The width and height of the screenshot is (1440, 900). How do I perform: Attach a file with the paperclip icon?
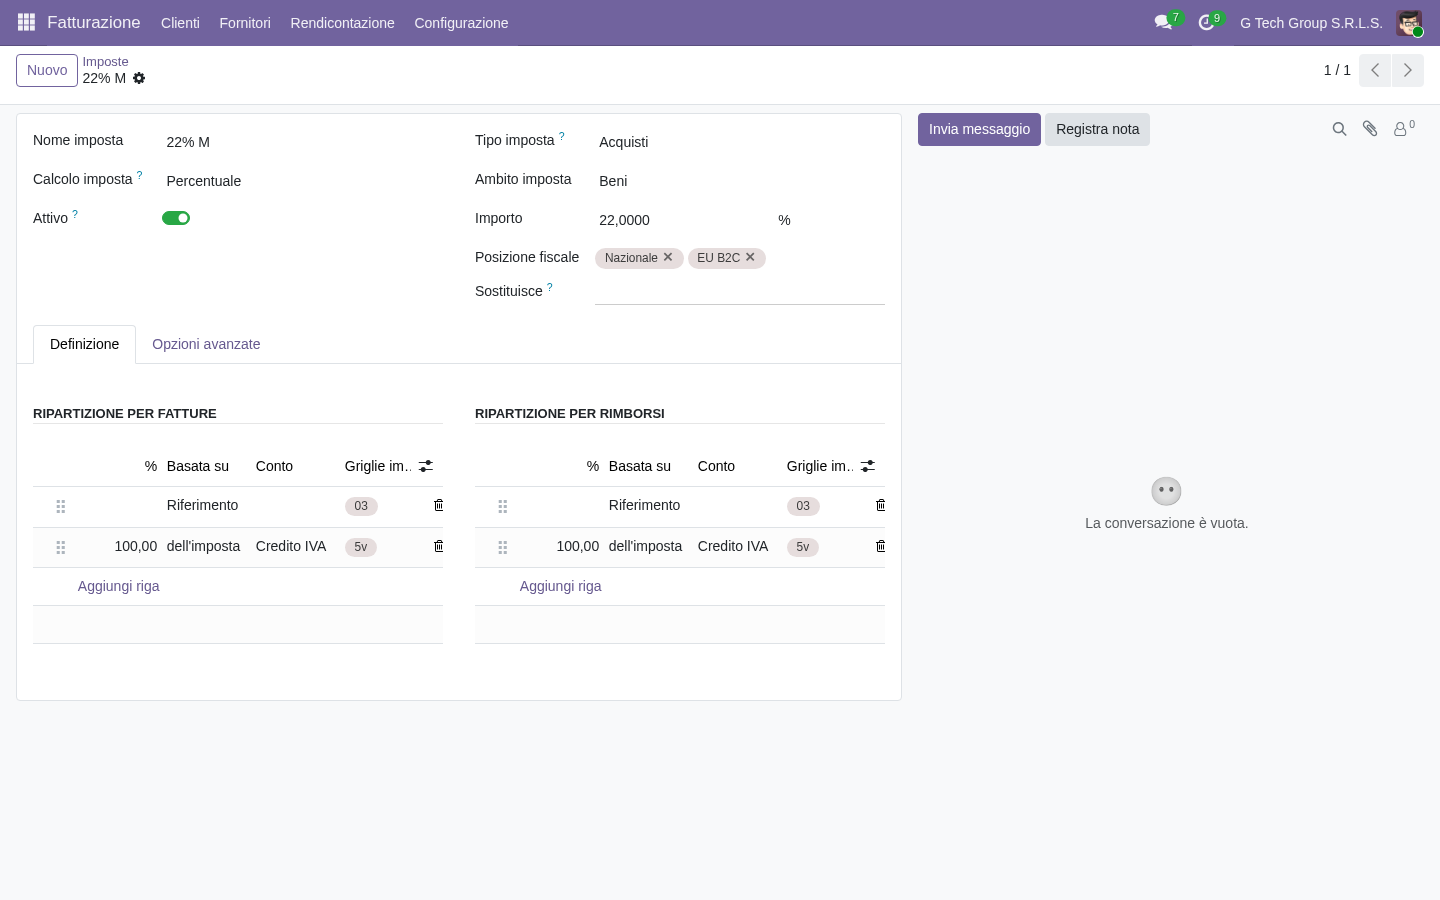(x=1370, y=129)
